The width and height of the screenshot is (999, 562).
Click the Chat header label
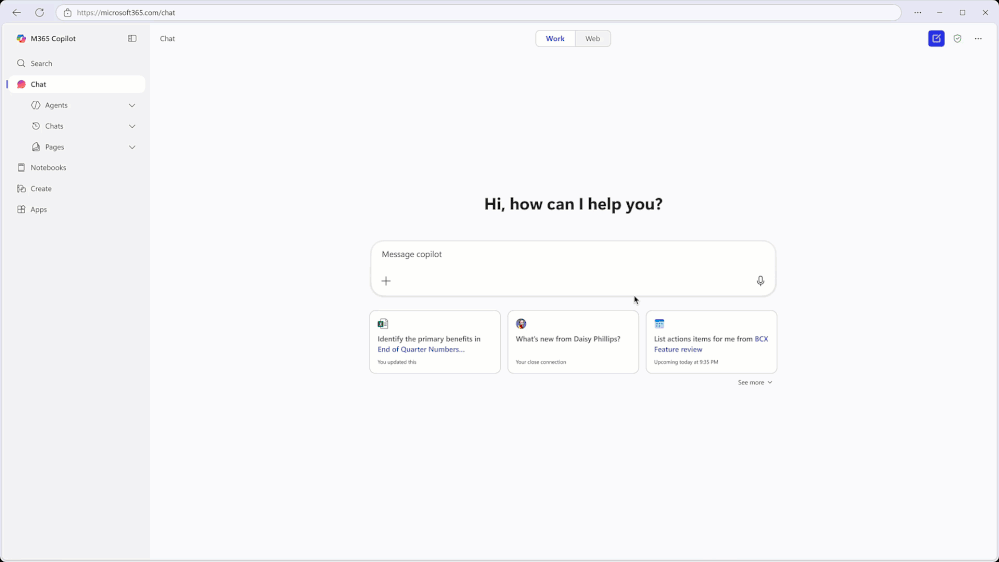click(167, 38)
